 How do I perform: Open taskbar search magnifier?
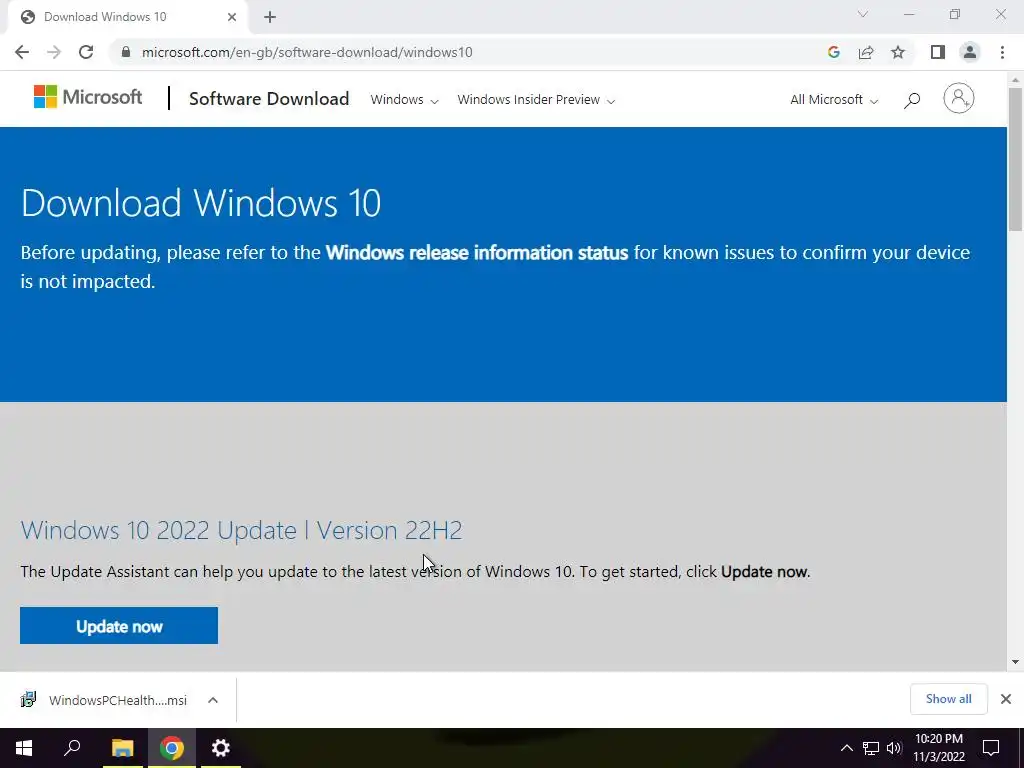72,748
